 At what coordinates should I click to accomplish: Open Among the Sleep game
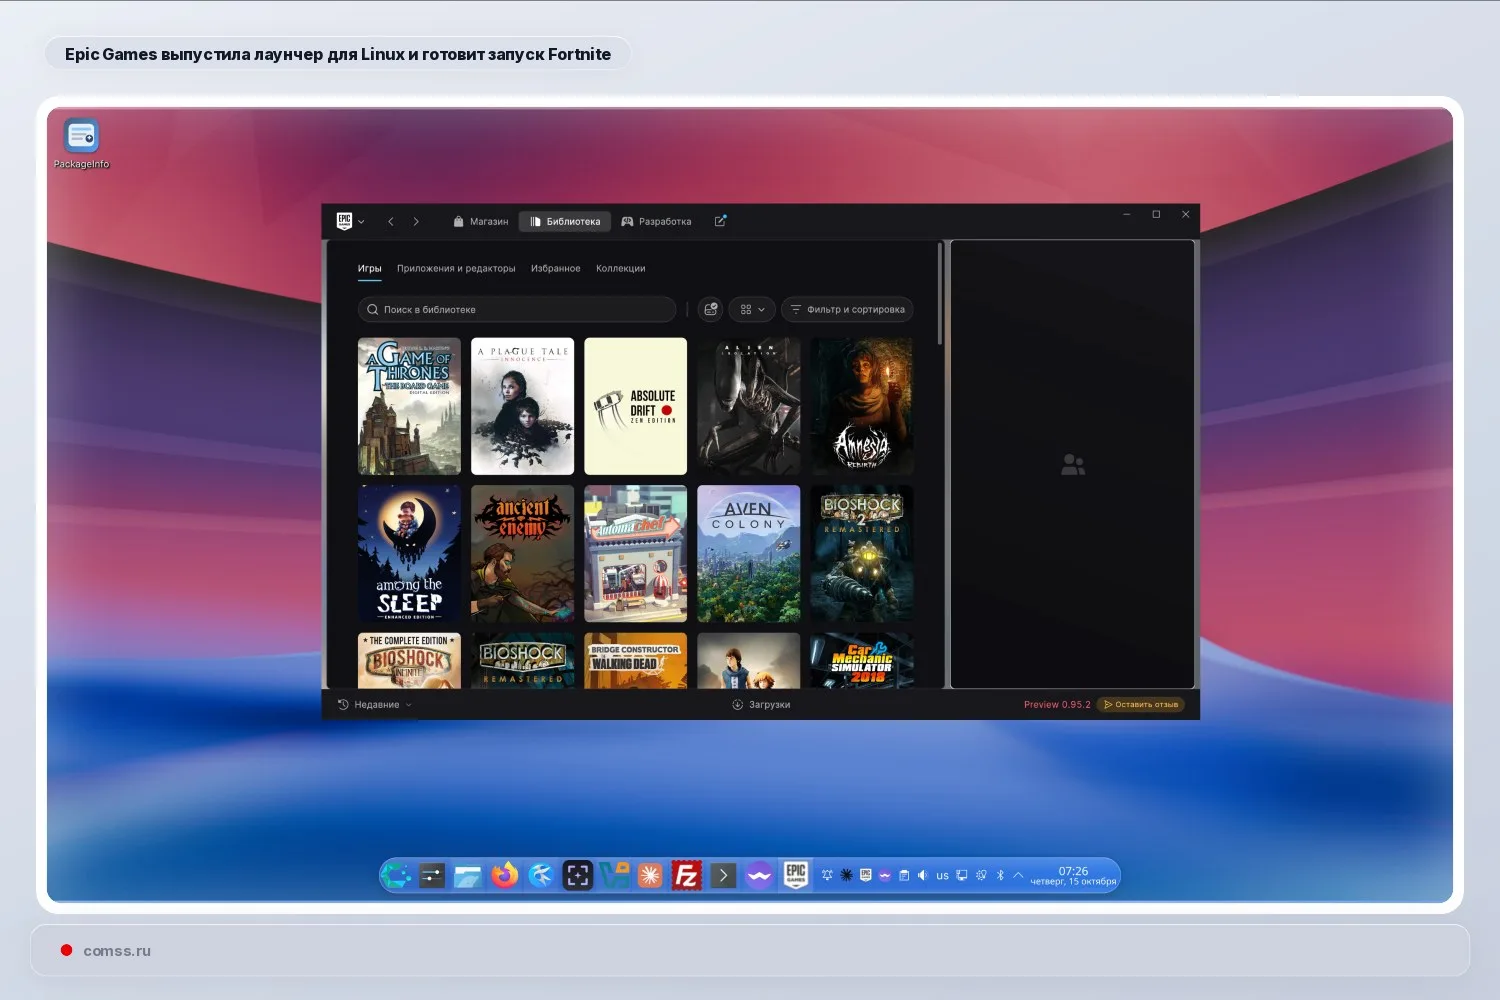tap(409, 554)
